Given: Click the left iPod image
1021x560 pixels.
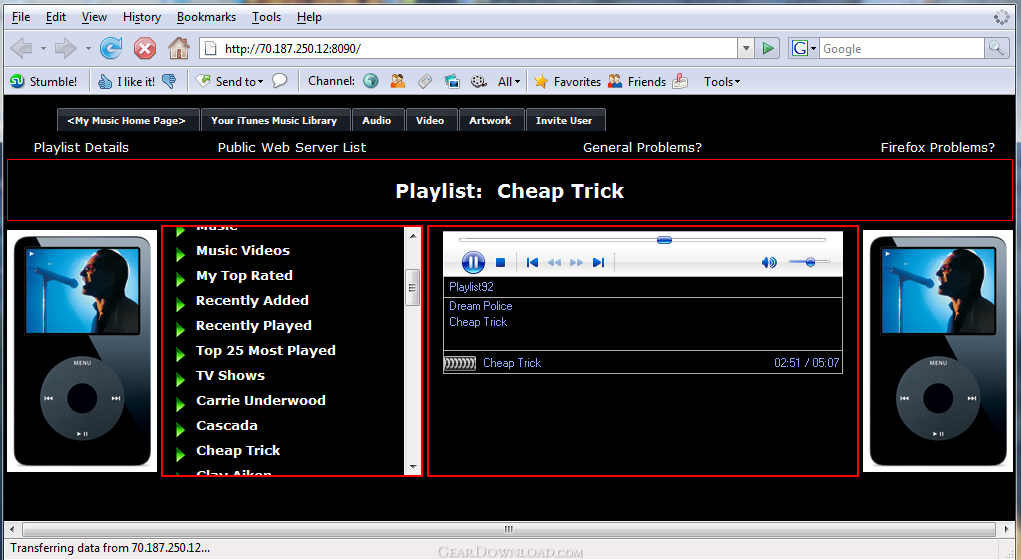Looking at the screenshot, I should point(82,350).
